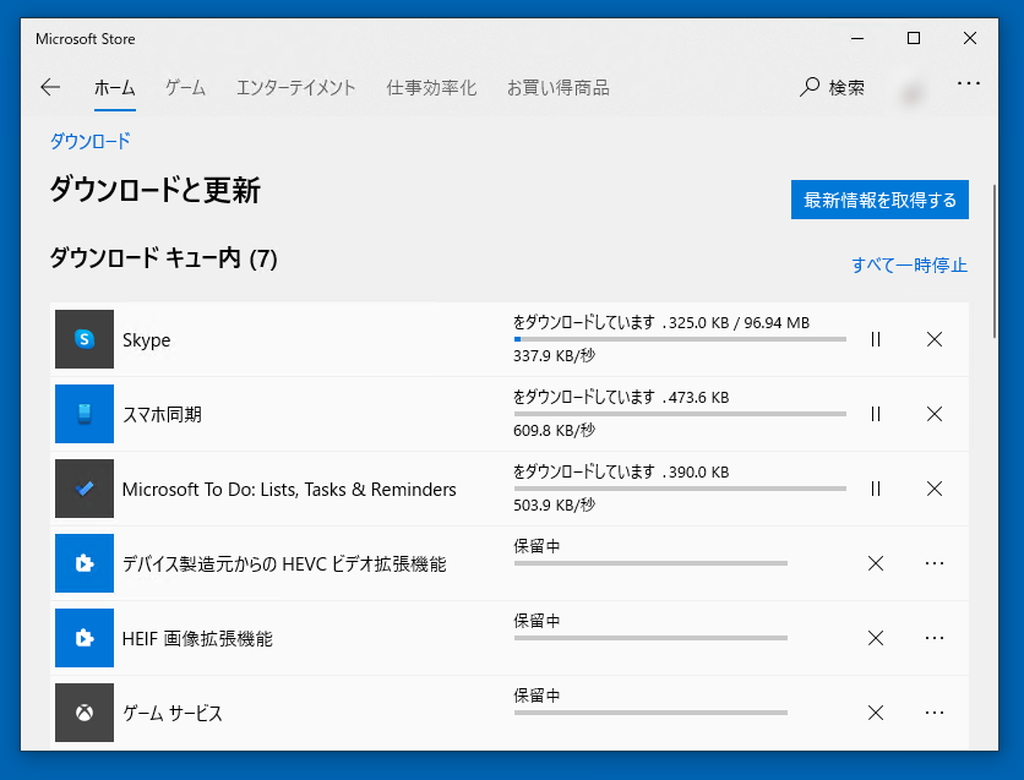Pause the Microsoft To Do download
The height and width of the screenshot is (780, 1024).
[x=875, y=489]
